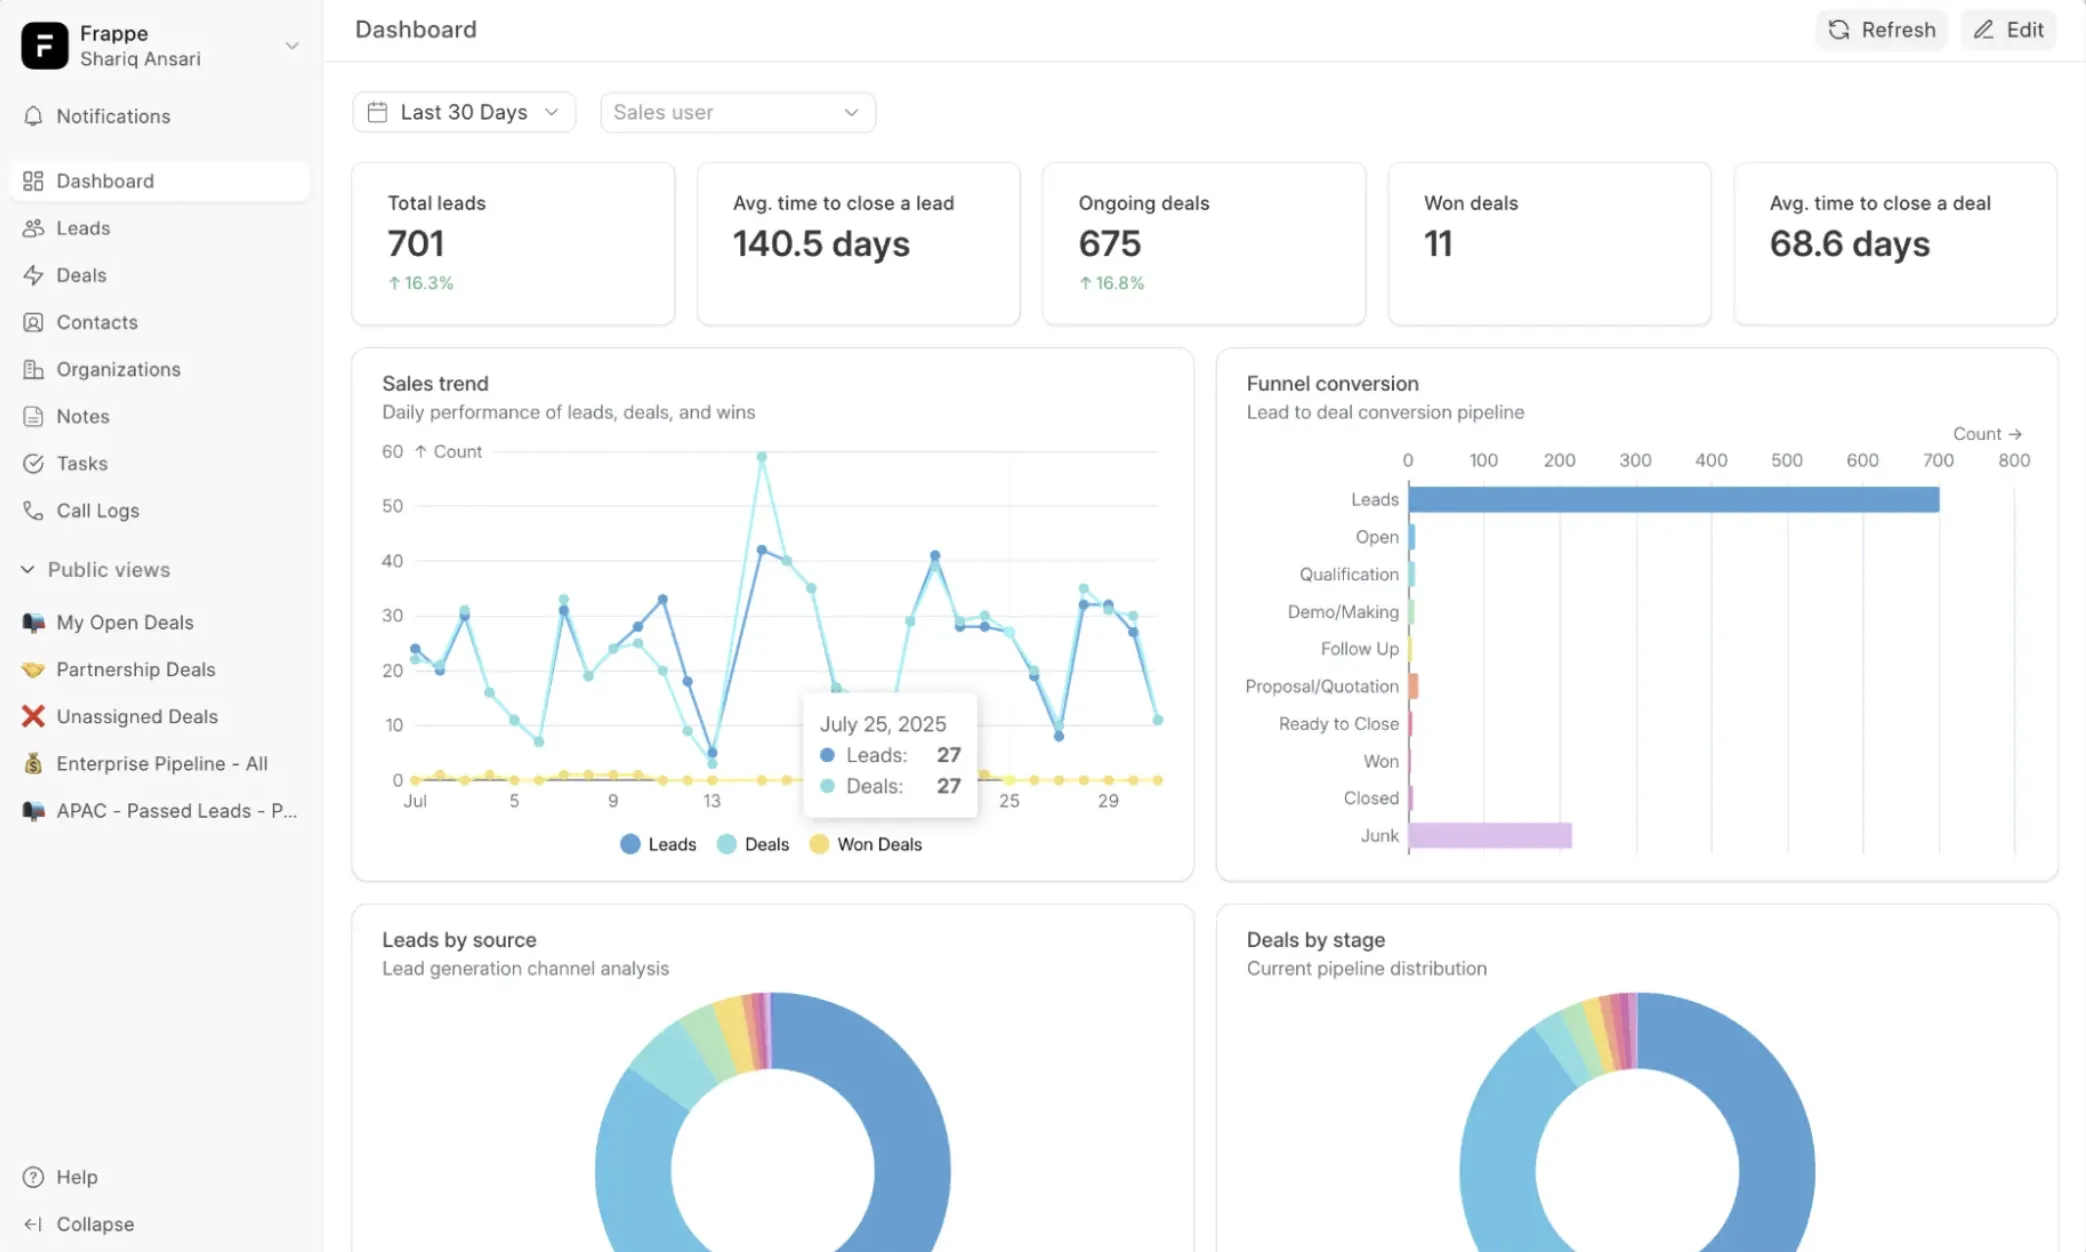The height and width of the screenshot is (1252, 2086).
Task: Click the Enterprise Pipeline money bag icon
Action: click(33, 763)
